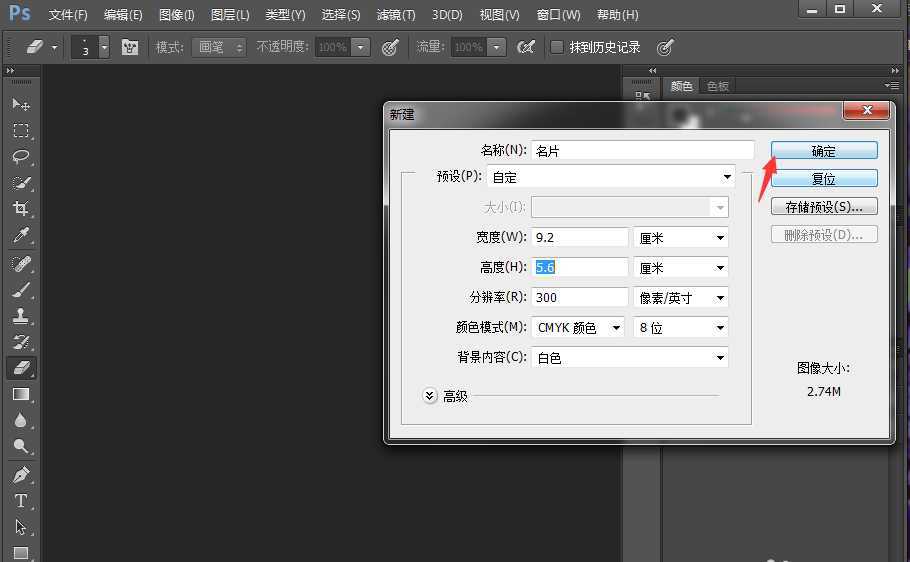
Task: Switch to the 色板 tab
Action: coord(717,86)
